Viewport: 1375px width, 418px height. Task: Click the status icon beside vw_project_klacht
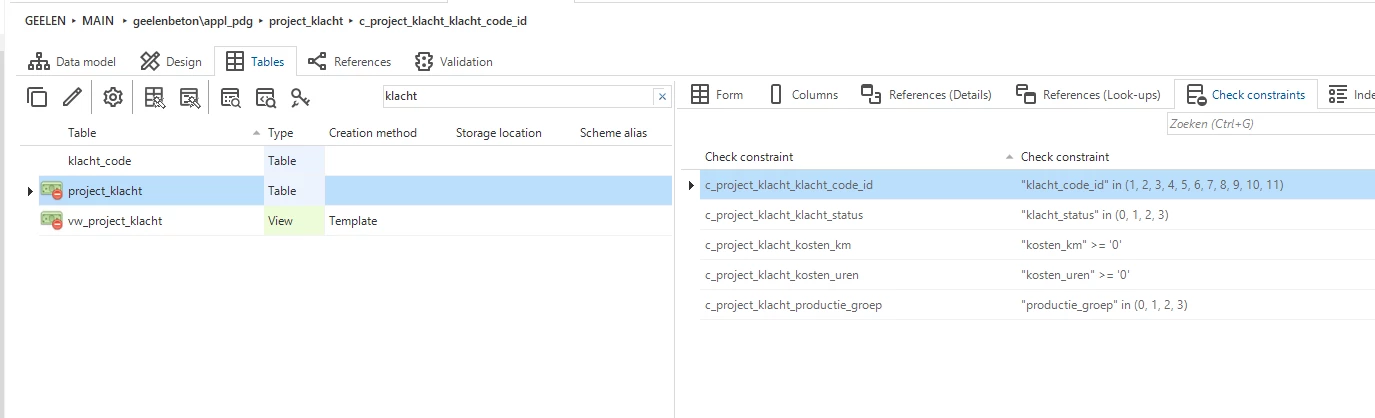52,220
